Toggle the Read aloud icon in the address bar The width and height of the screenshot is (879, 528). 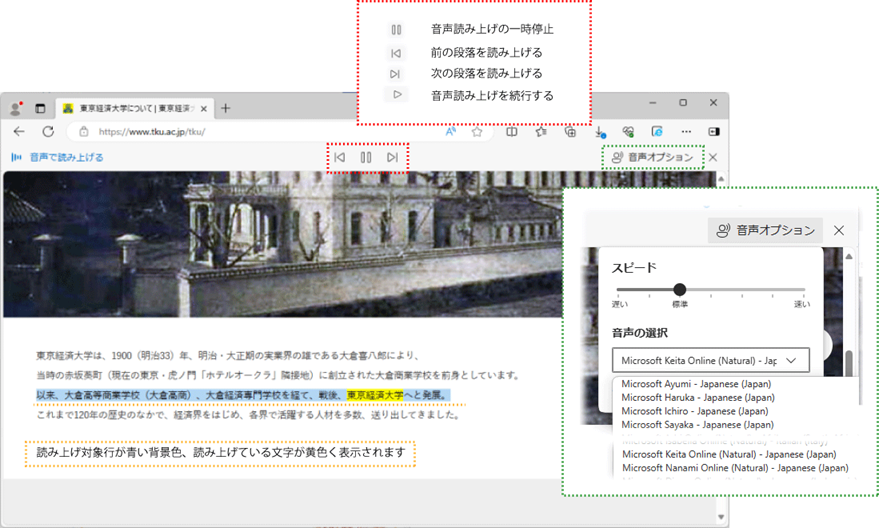(x=451, y=132)
